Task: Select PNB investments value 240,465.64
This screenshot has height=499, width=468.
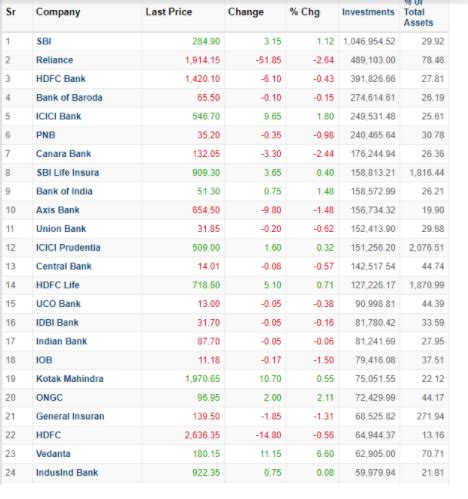Action: (373, 135)
